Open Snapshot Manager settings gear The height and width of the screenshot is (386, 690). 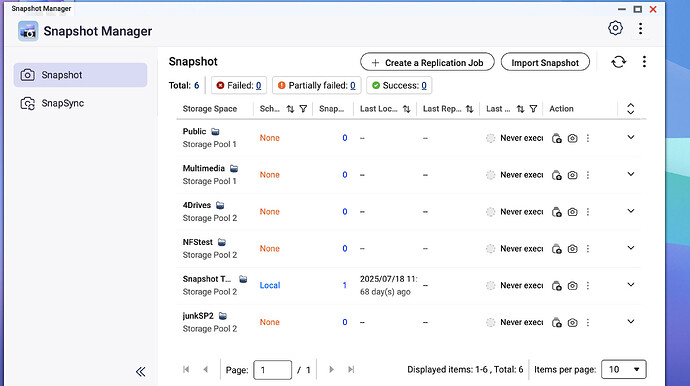point(615,28)
